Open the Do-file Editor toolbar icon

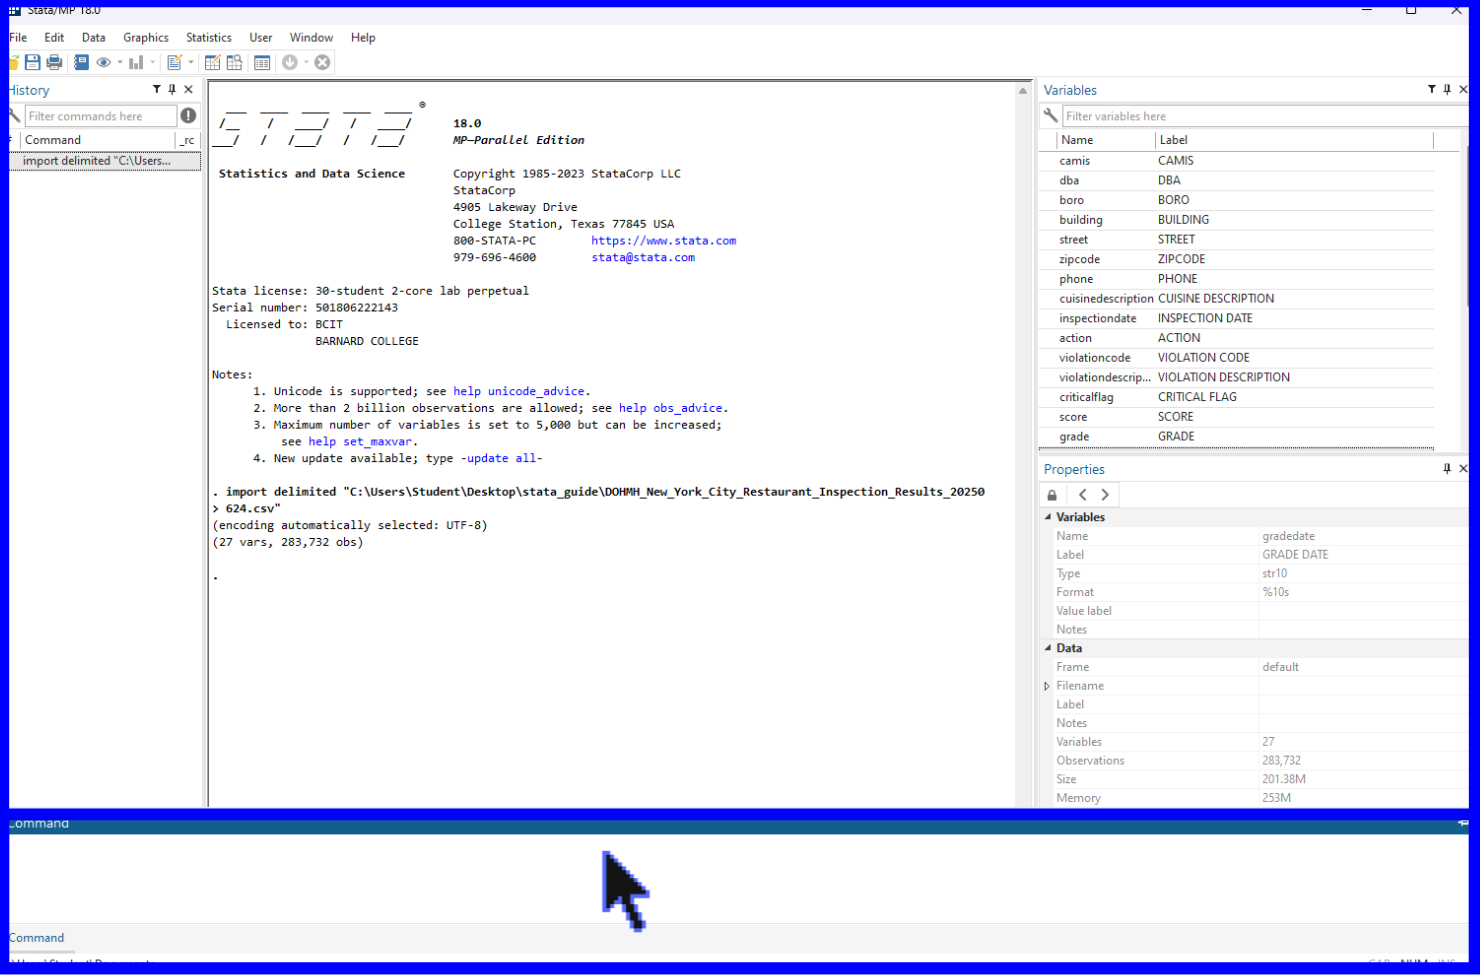174,62
